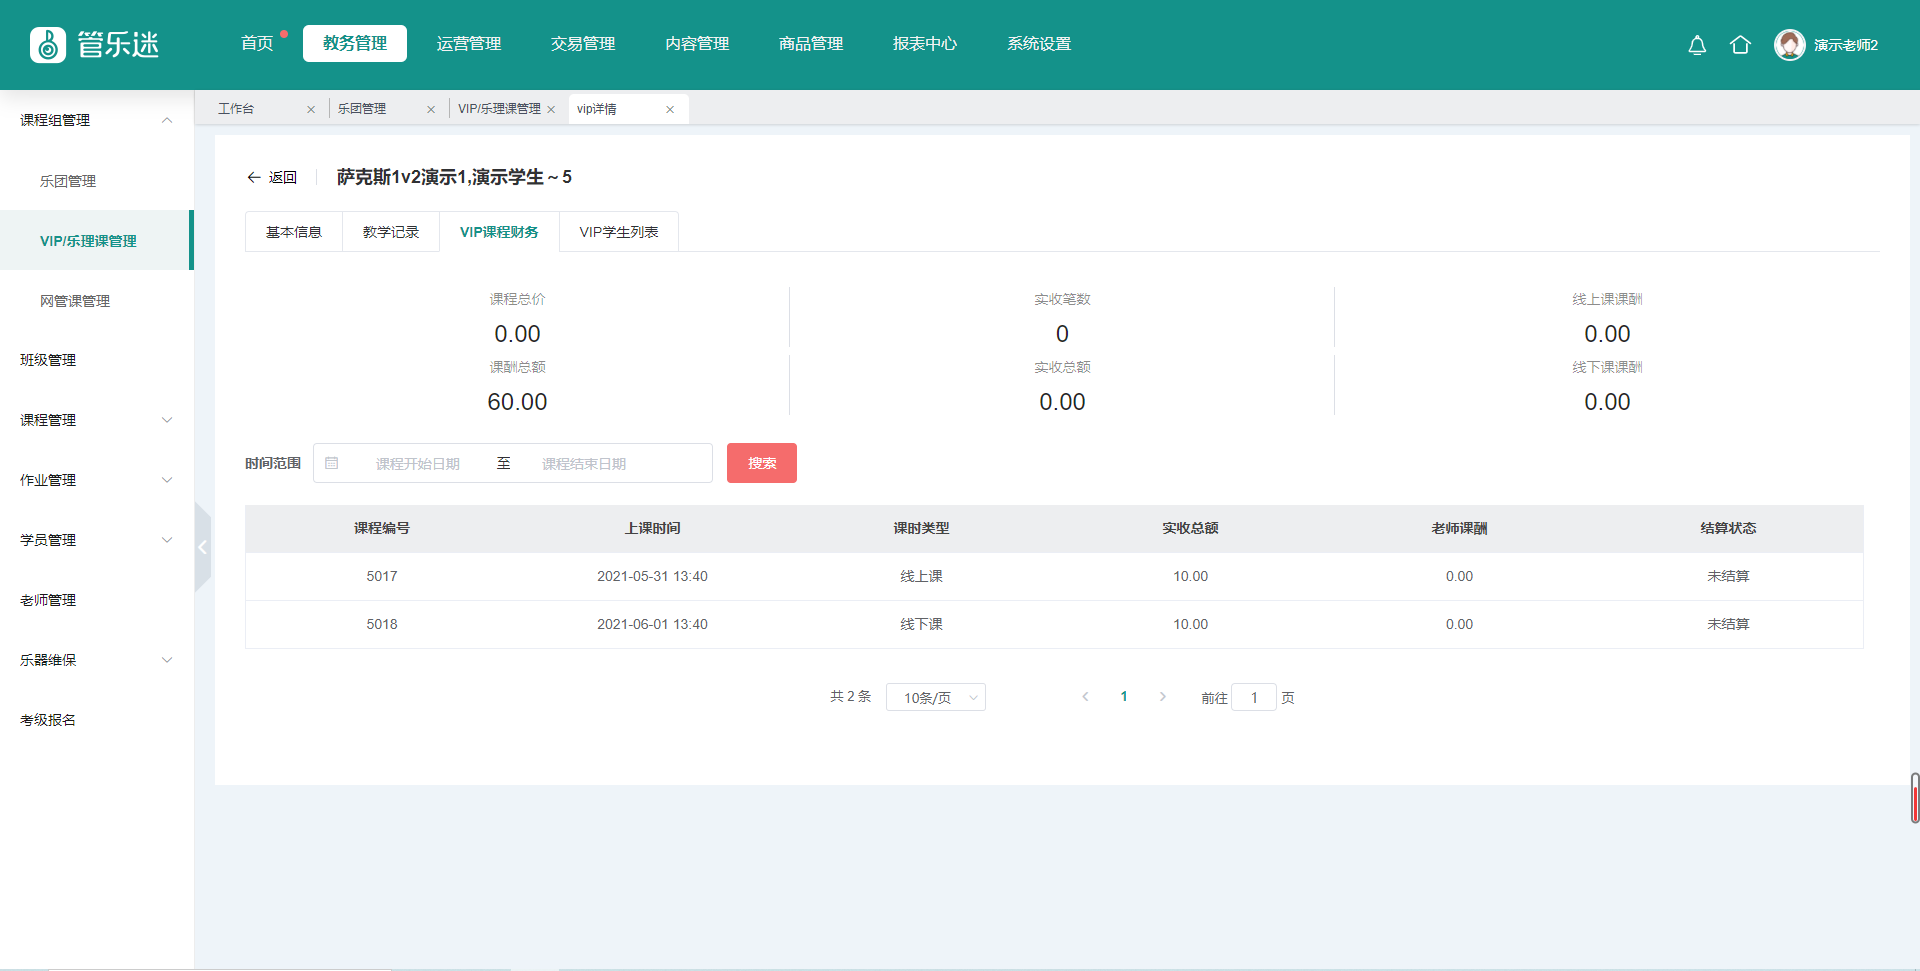Open 网管课管理 in the sidebar
Screen dimensions: 1920x971
[75, 301]
